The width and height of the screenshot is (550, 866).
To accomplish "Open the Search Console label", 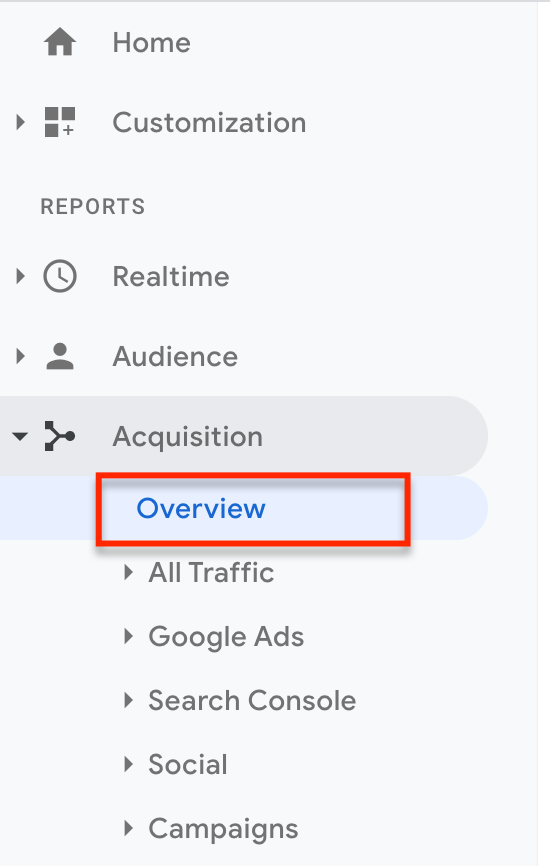I will (252, 700).
